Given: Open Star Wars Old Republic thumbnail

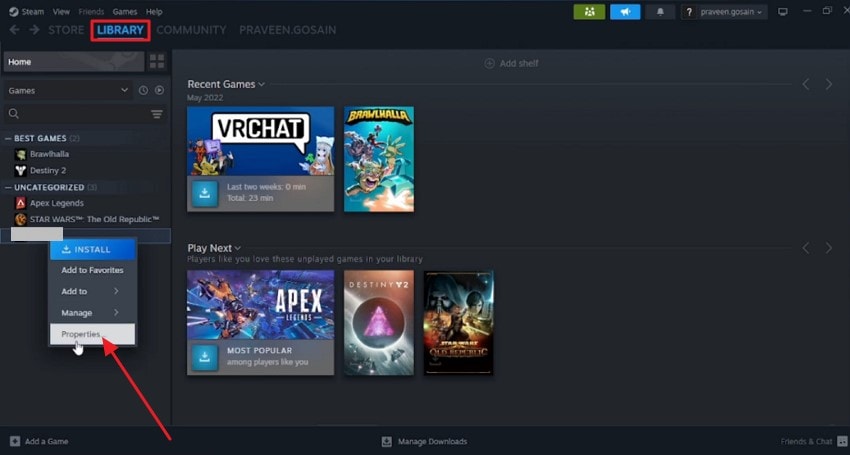Looking at the screenshot, I should tap(459, 323).
